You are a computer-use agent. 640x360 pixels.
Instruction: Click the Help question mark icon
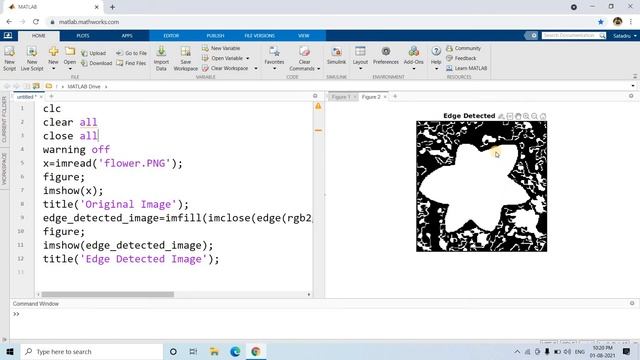(436, 51)
